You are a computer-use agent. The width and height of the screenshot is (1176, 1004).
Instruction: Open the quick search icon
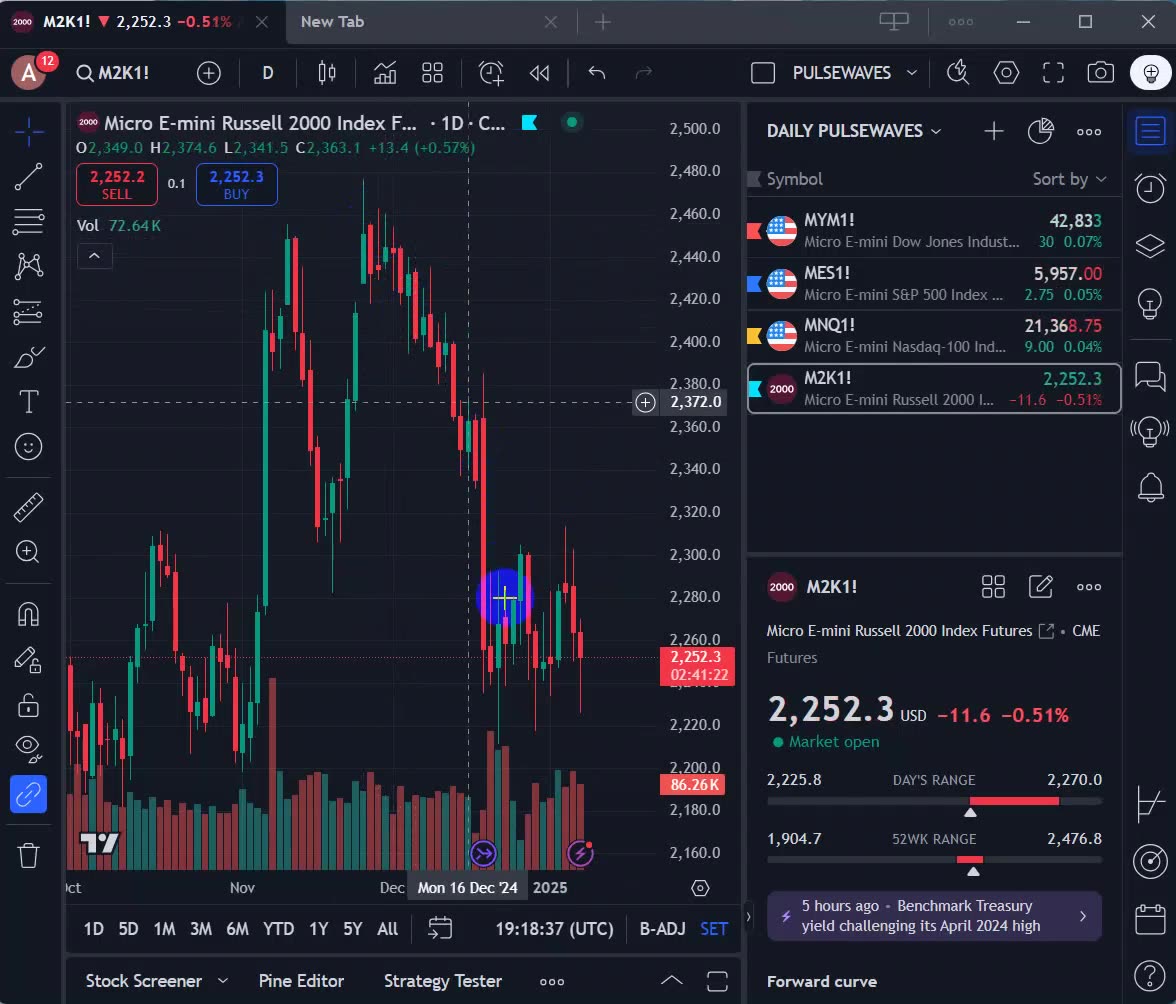(x=958, y=73)
